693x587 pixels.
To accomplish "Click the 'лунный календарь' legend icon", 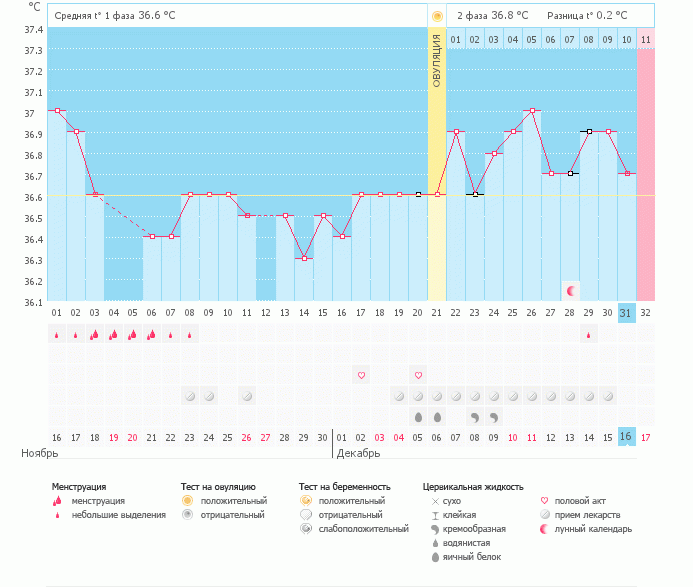I will 545,529.
